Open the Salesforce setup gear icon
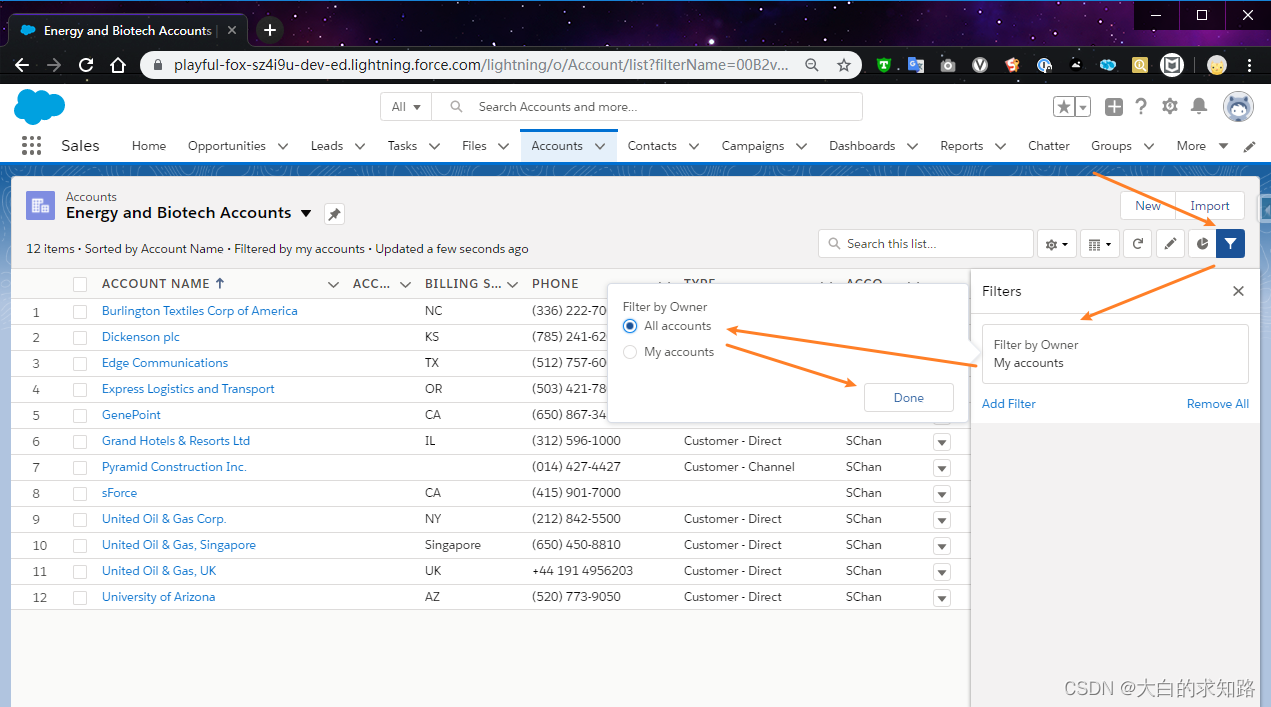Viewport: 1271px width, 707px height. [x=1169, y=106]
